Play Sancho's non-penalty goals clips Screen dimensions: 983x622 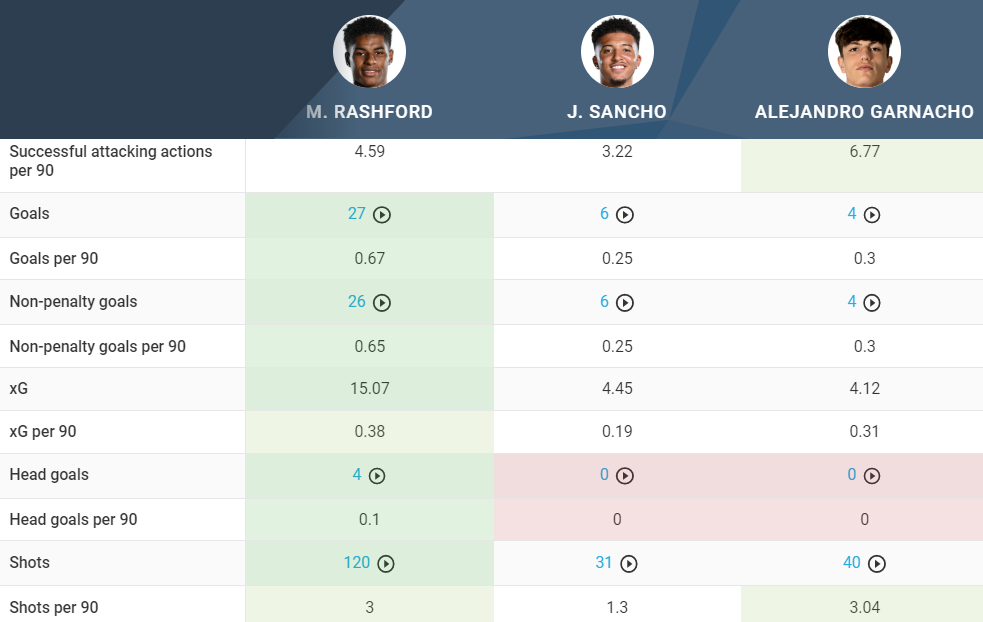(x=625, y=302)
